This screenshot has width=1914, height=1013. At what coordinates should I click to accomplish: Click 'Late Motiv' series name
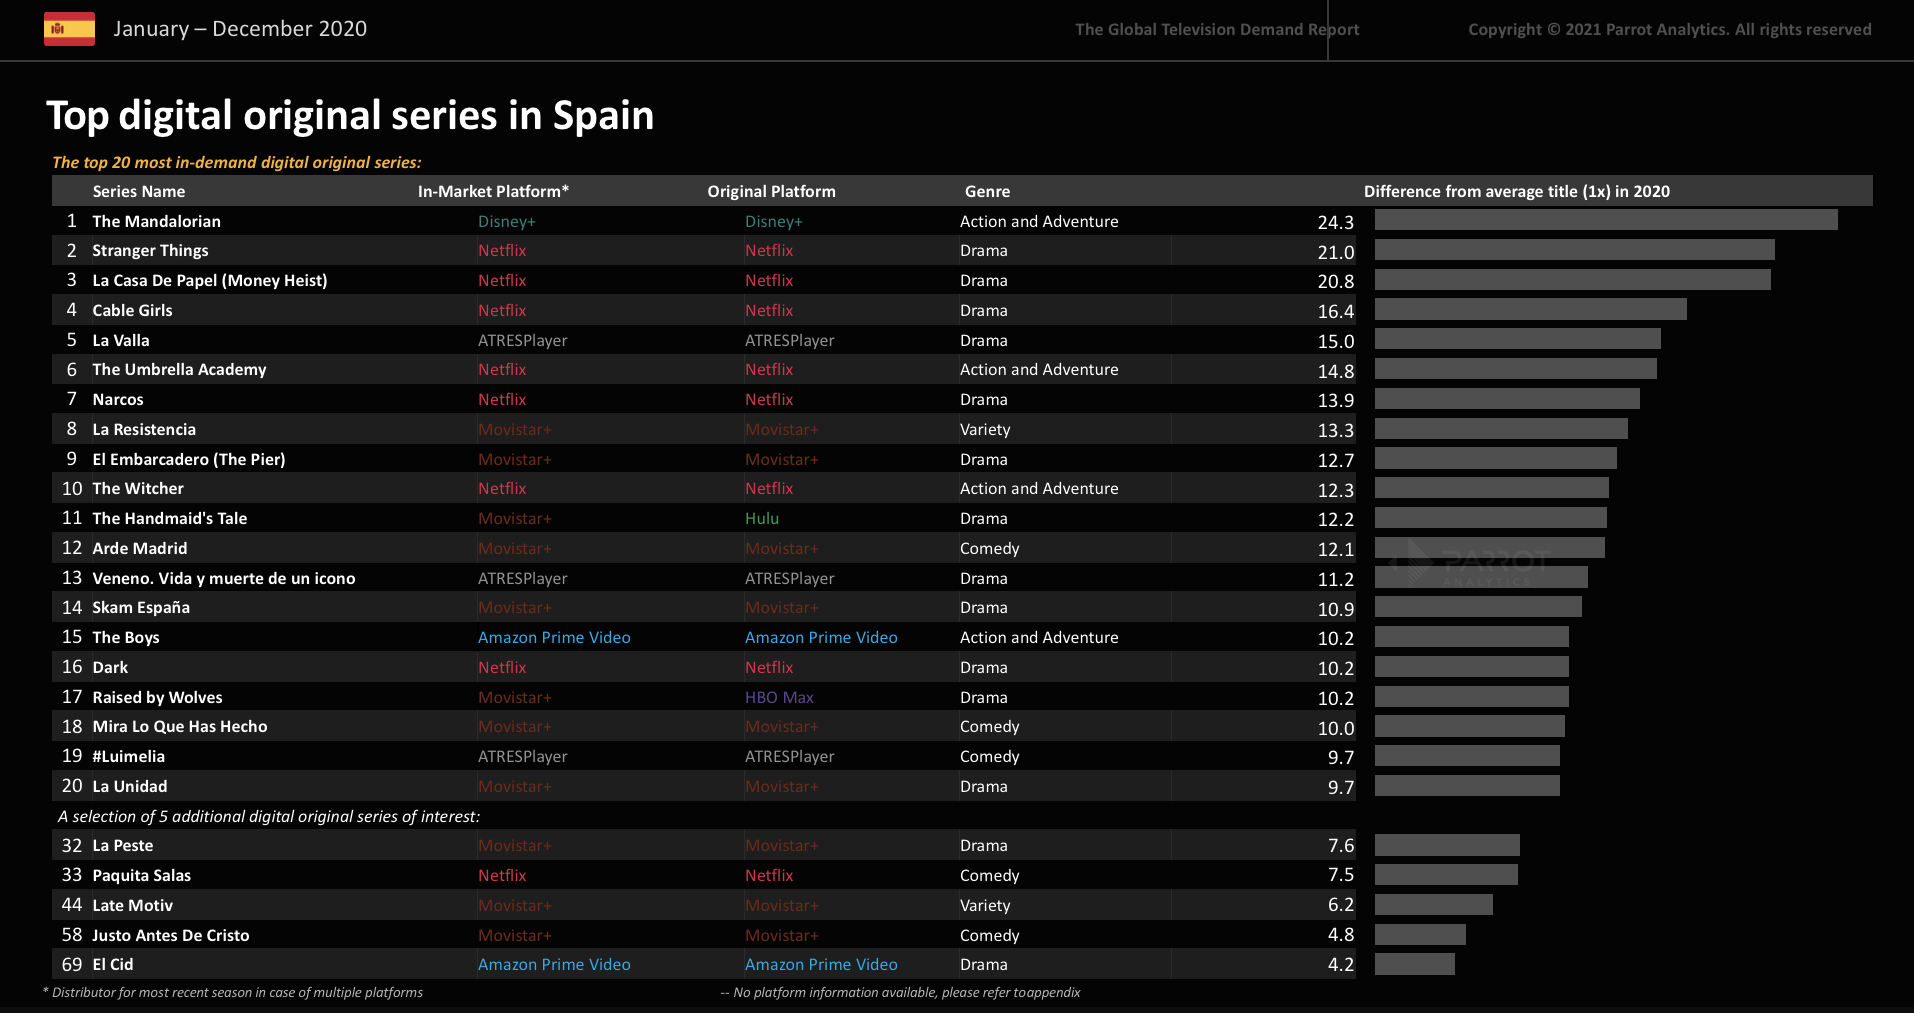click(x=132, y=906)
